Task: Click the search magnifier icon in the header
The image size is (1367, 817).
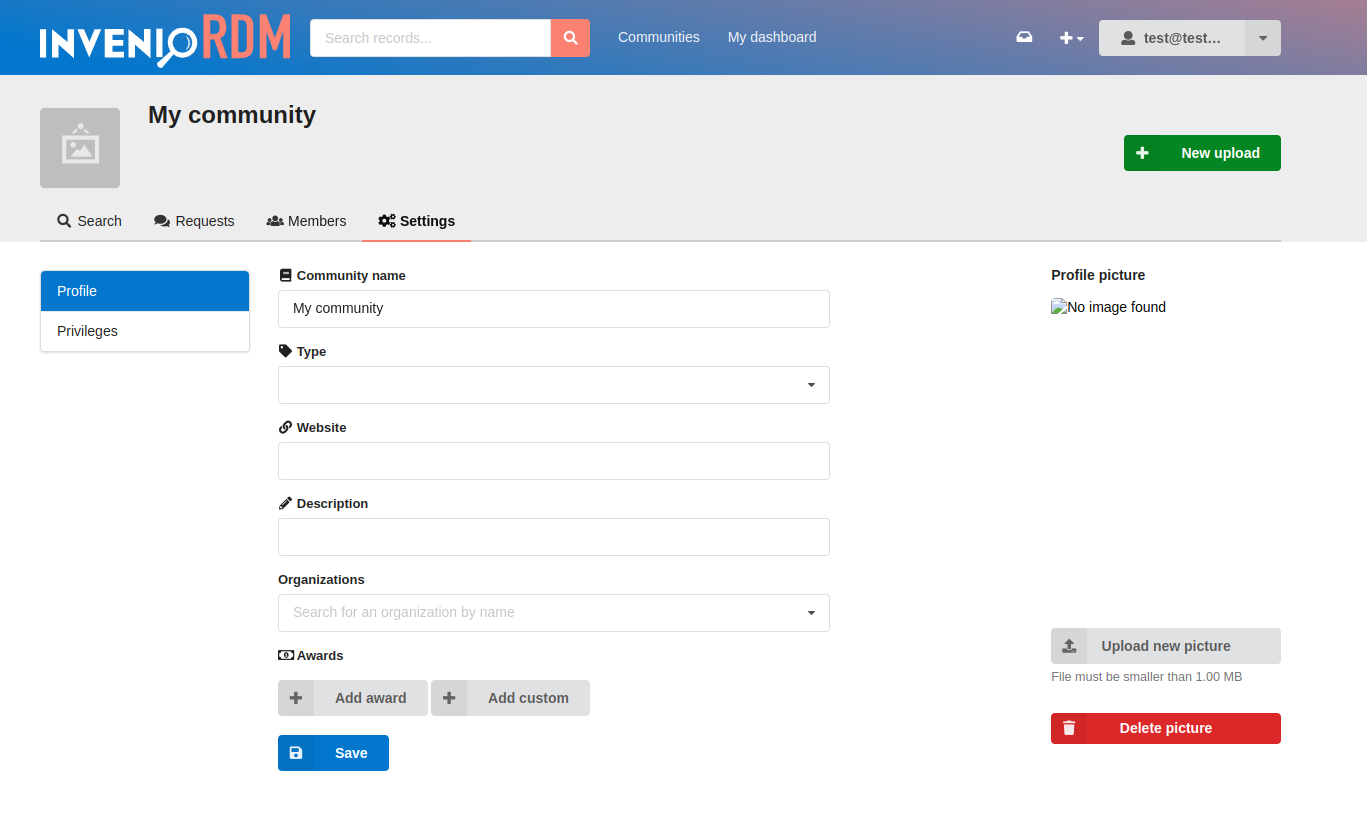Action: coord(570,37)
